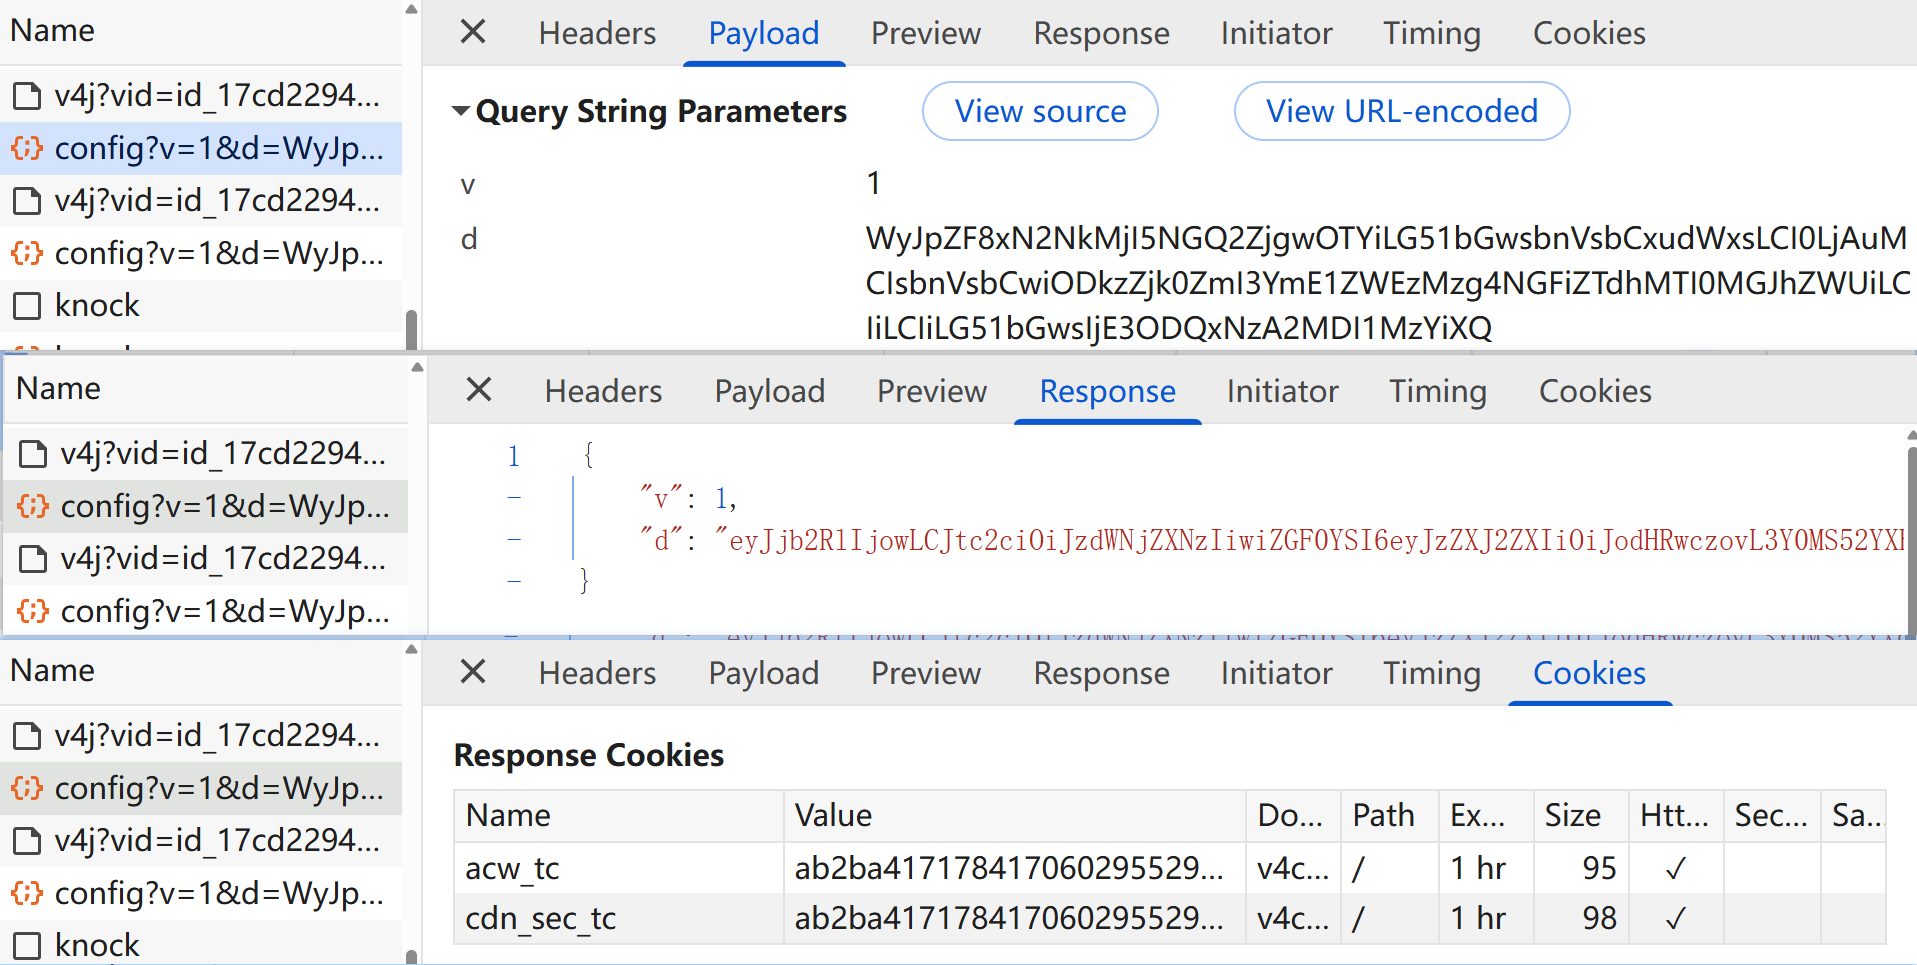Click View URL-encoded button
The width and height of the screenshot is (1917, 965).
1402,111
